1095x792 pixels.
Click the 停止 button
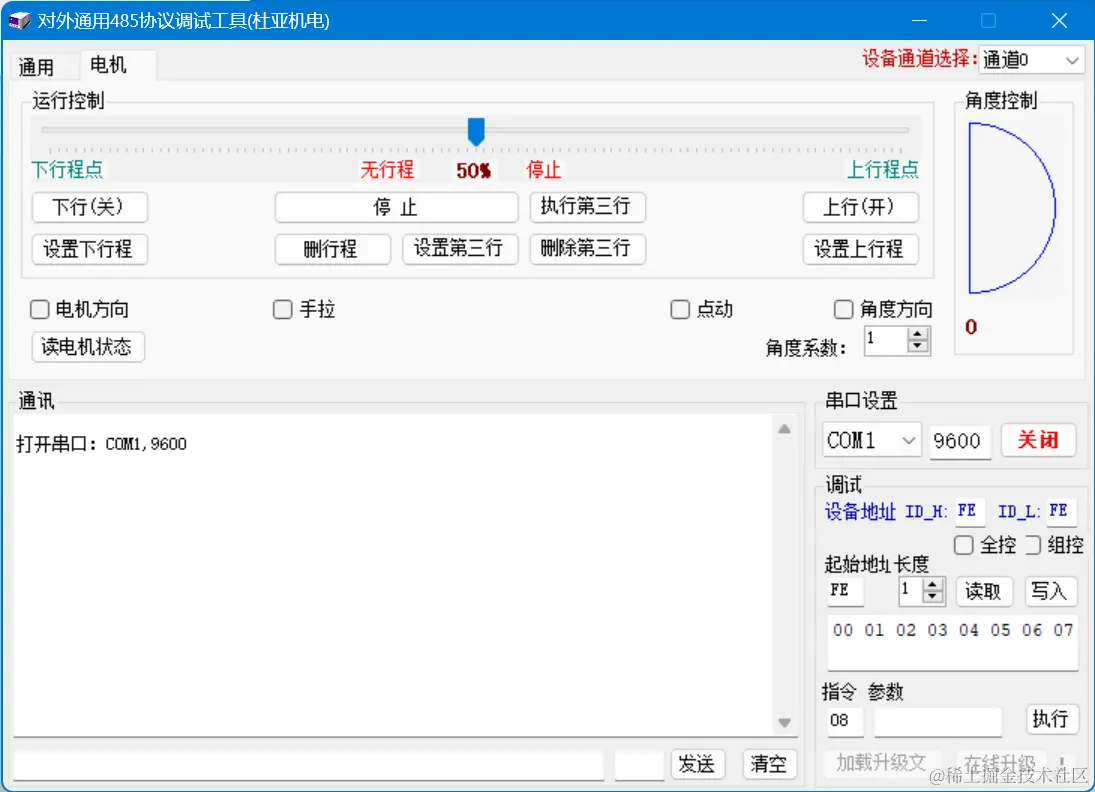tap(396, 207)
